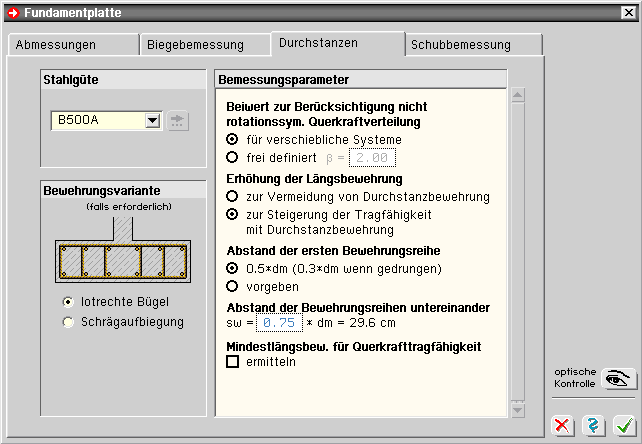Select 'zur Vermeidung von Durchstanzbewehrung' option
The width and height of the screenshot is (642, 444).
233,197
